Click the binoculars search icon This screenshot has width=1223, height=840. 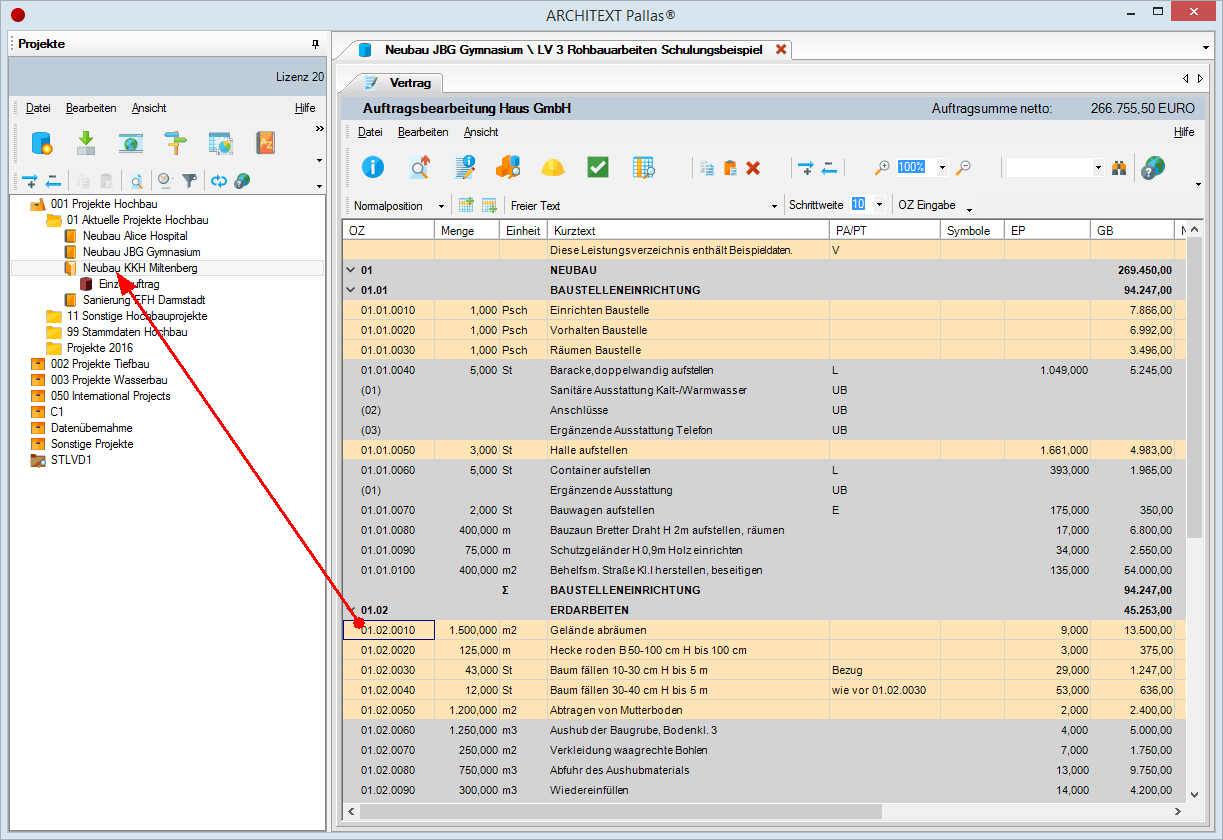coord(1119,168)
